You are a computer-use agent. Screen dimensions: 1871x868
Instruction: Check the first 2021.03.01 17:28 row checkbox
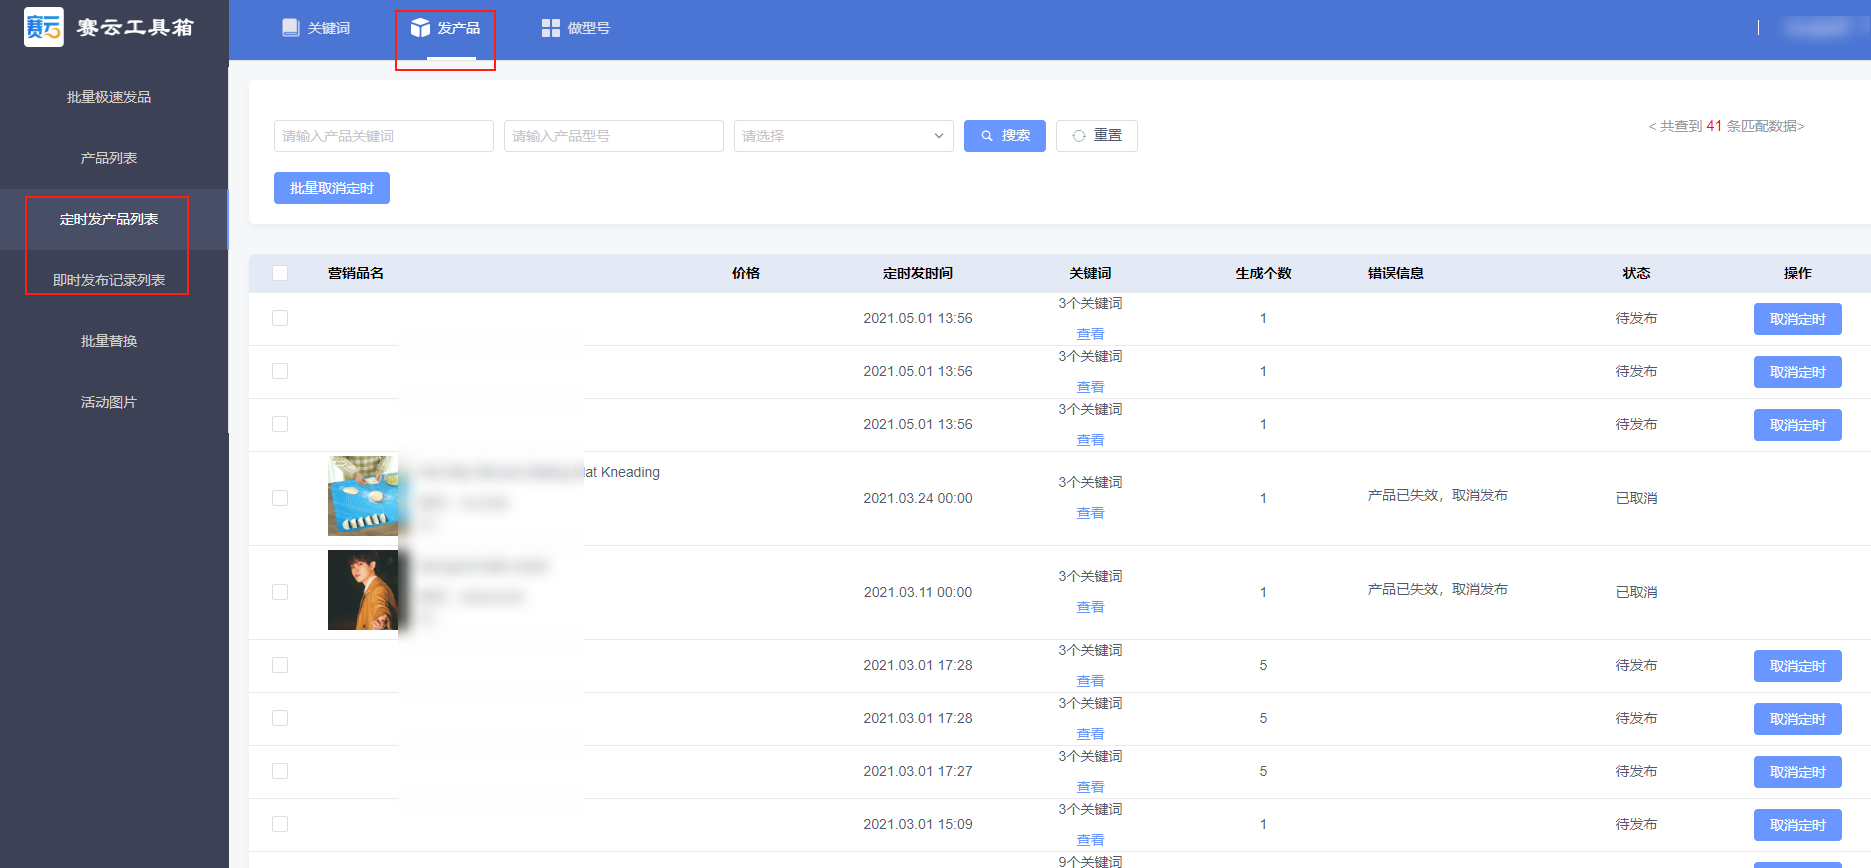click(x=280, y=665)
